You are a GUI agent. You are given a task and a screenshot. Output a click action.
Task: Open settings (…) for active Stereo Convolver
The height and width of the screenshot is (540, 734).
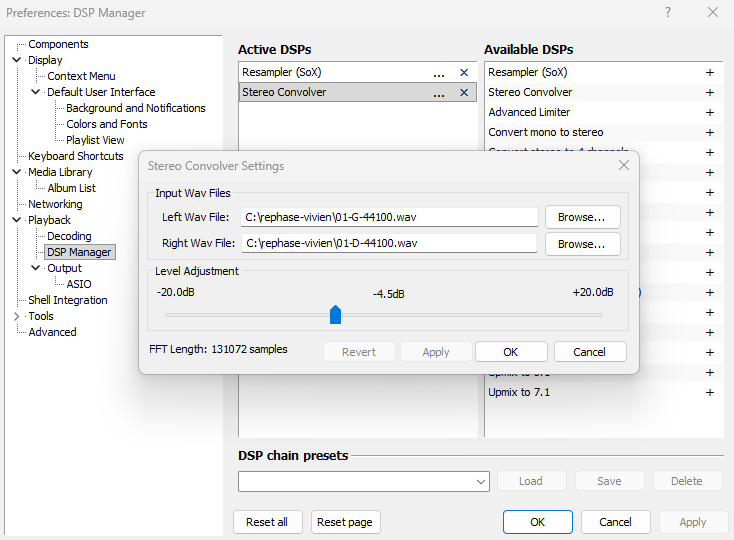[439, 93]
